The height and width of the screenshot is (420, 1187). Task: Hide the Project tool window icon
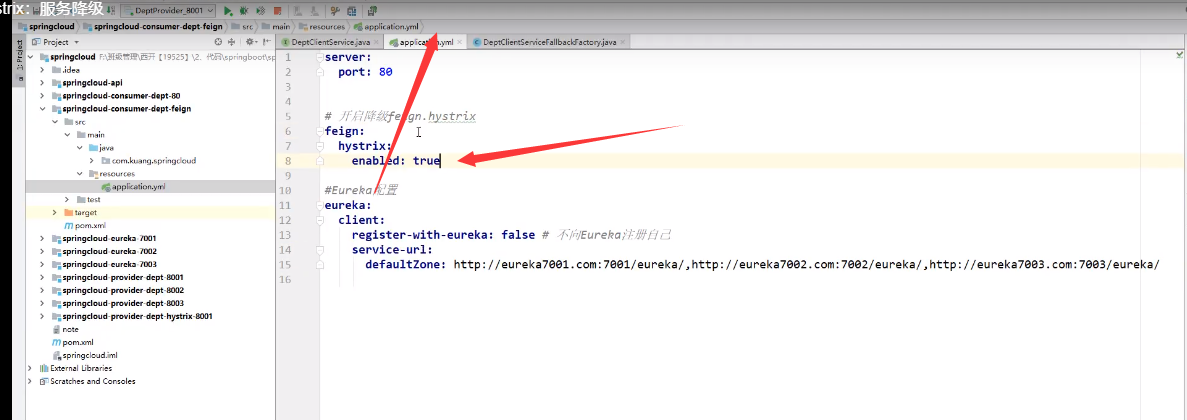[x=266, y=42]
